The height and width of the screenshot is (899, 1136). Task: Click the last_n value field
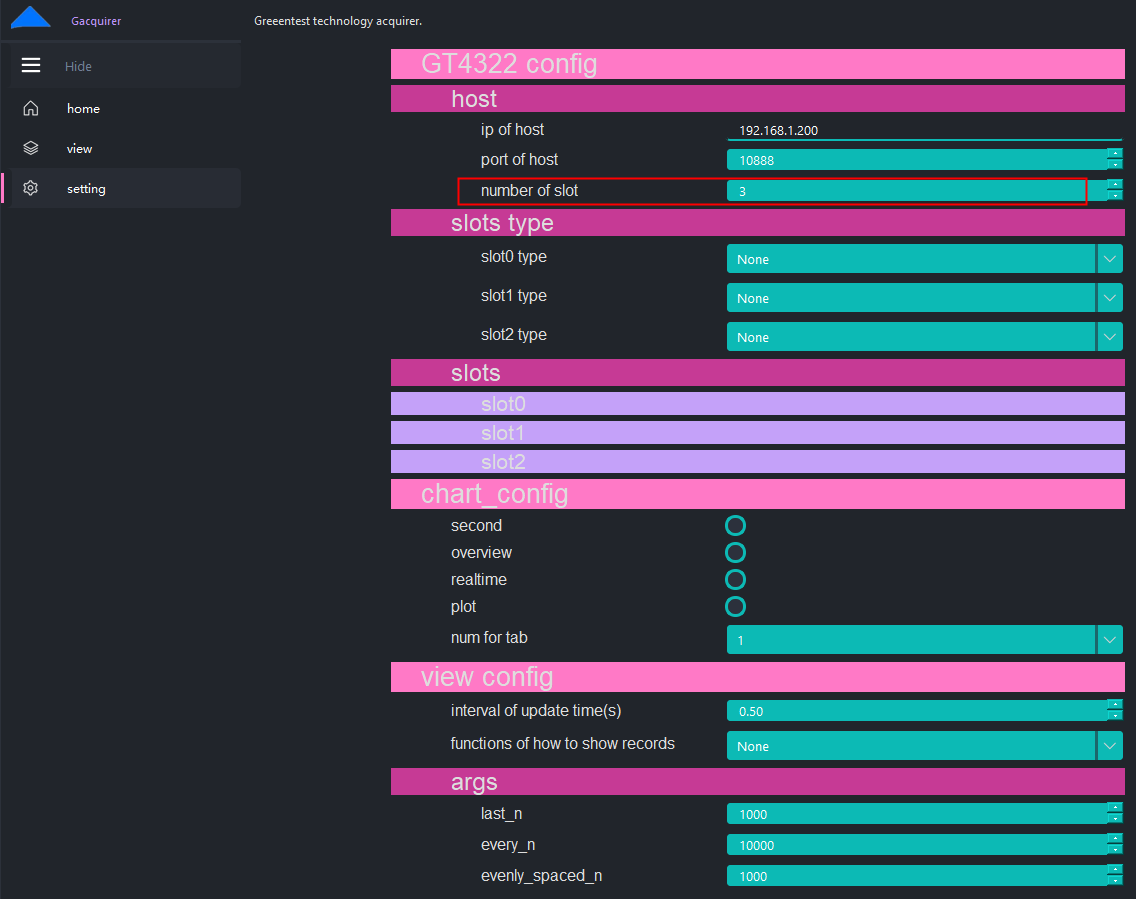point(916,814)
